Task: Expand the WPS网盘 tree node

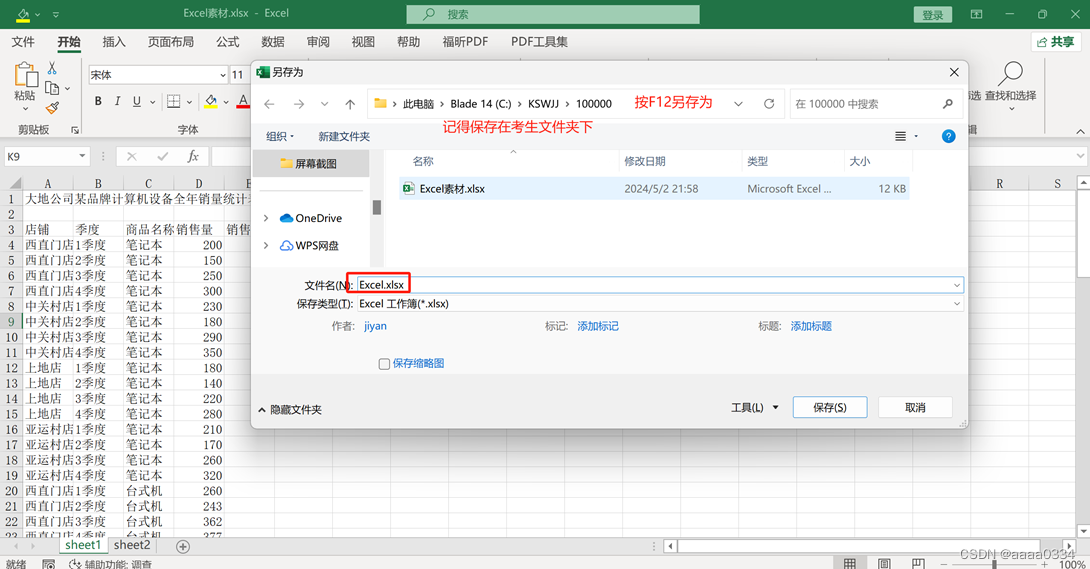Action: click(x=266, y=245)
